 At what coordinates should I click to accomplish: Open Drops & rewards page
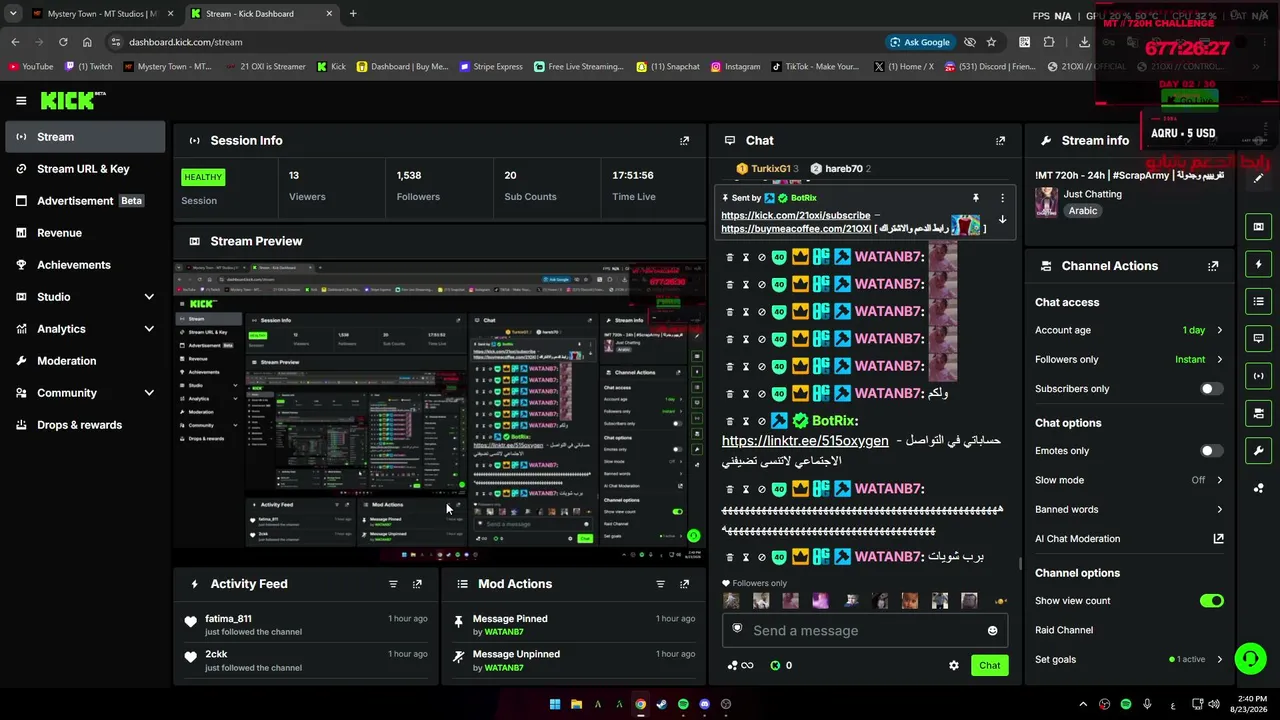[85, 425]
